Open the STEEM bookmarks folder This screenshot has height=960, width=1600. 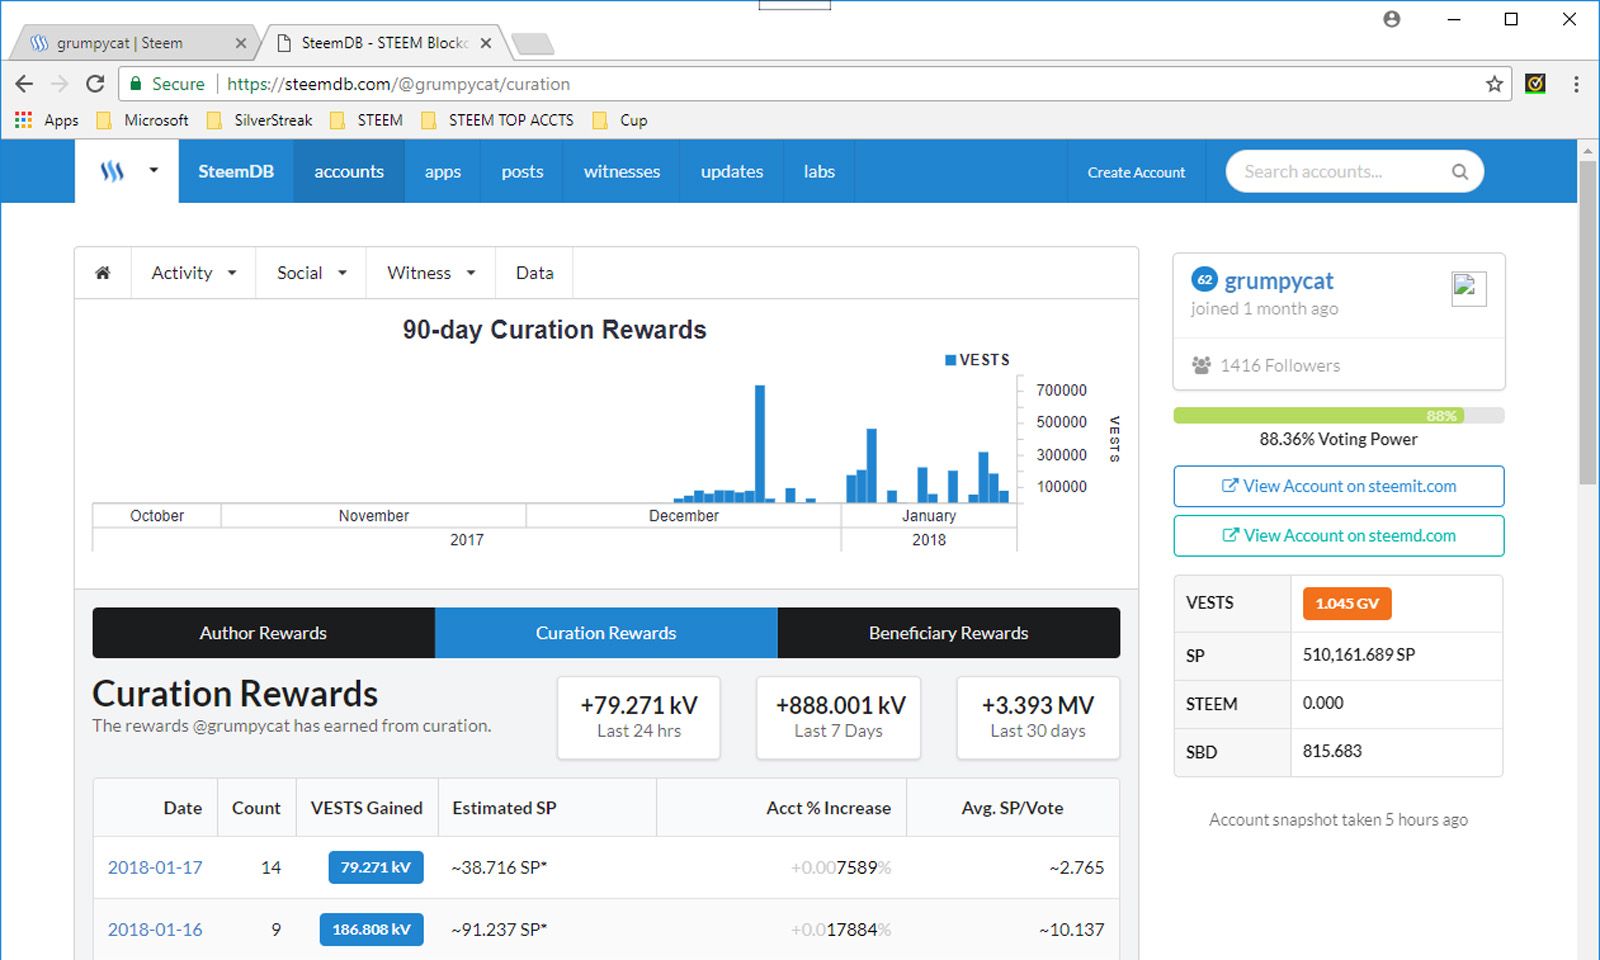366,120
